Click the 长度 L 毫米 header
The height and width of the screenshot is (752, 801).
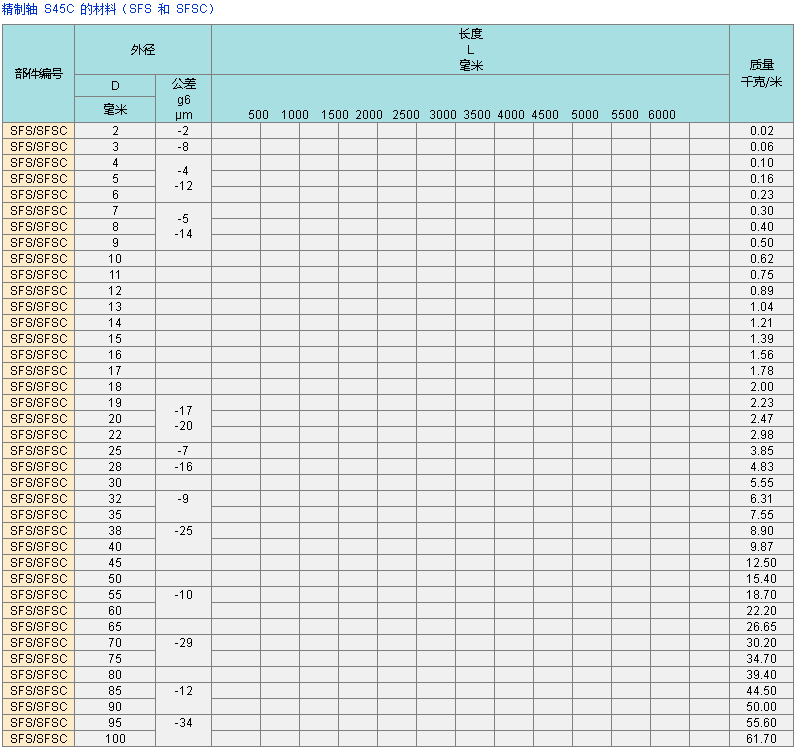(470, 50)
